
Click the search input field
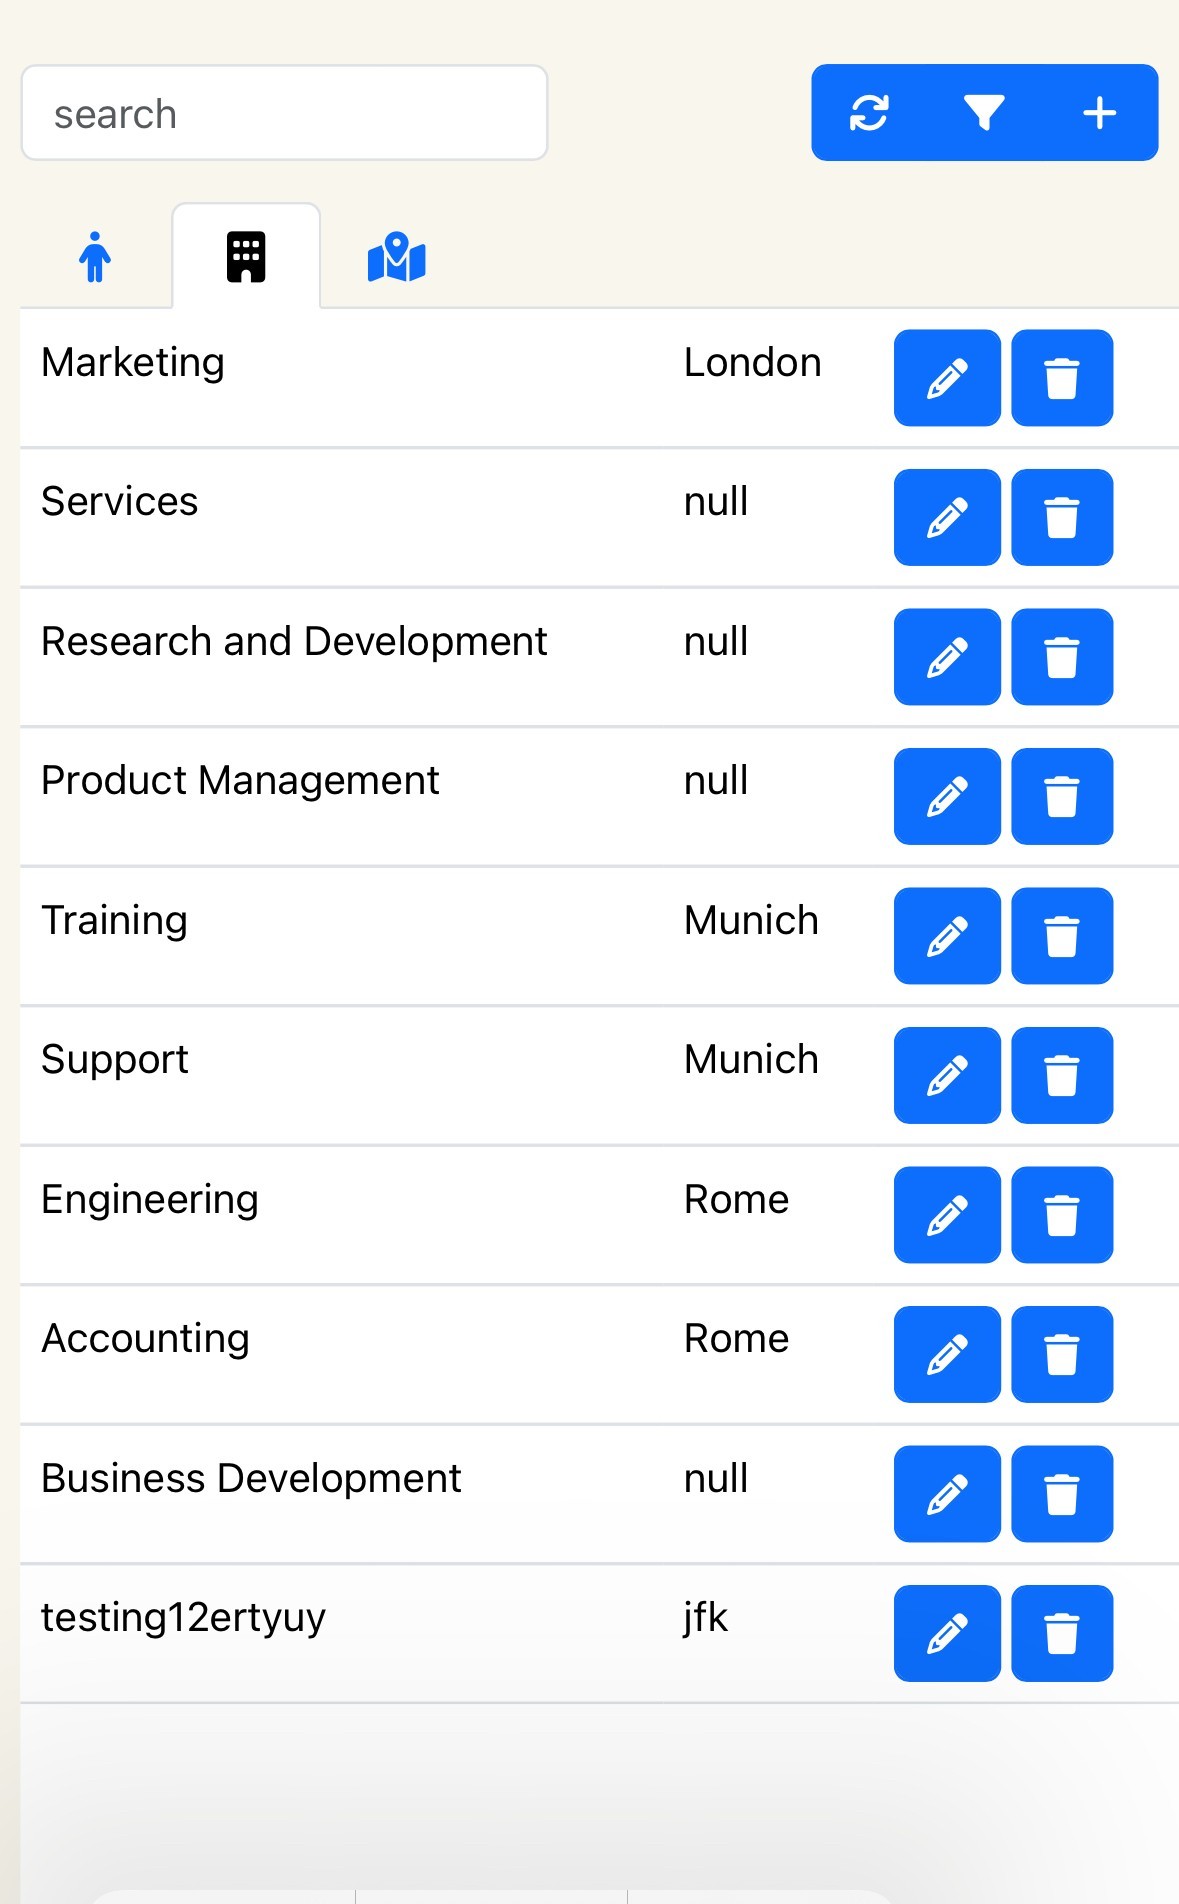tap(284, 113)
